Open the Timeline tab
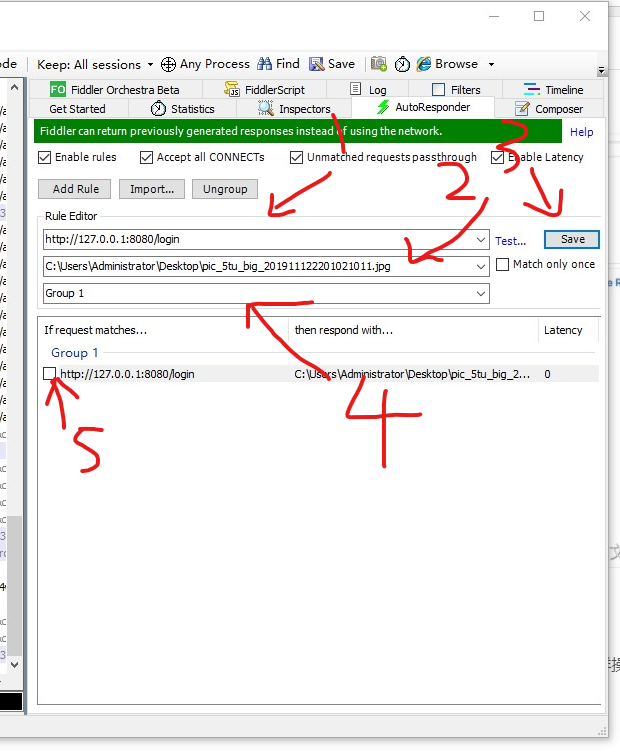This screenshot has width=620, height=754. coord(553,89)
